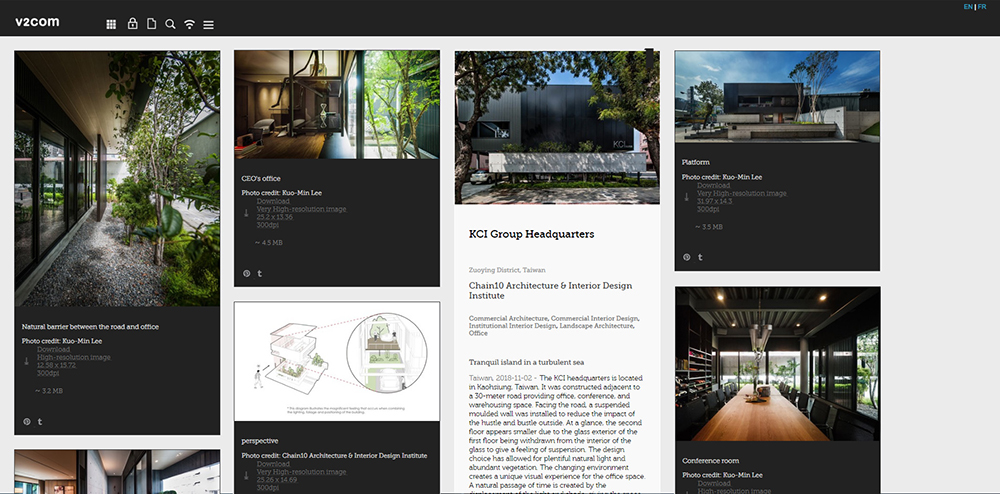Pin CEO's office photo on Pinterest
Image resolution: width=1000 pixels, height=494 pixels.
[x=247, y=273]
